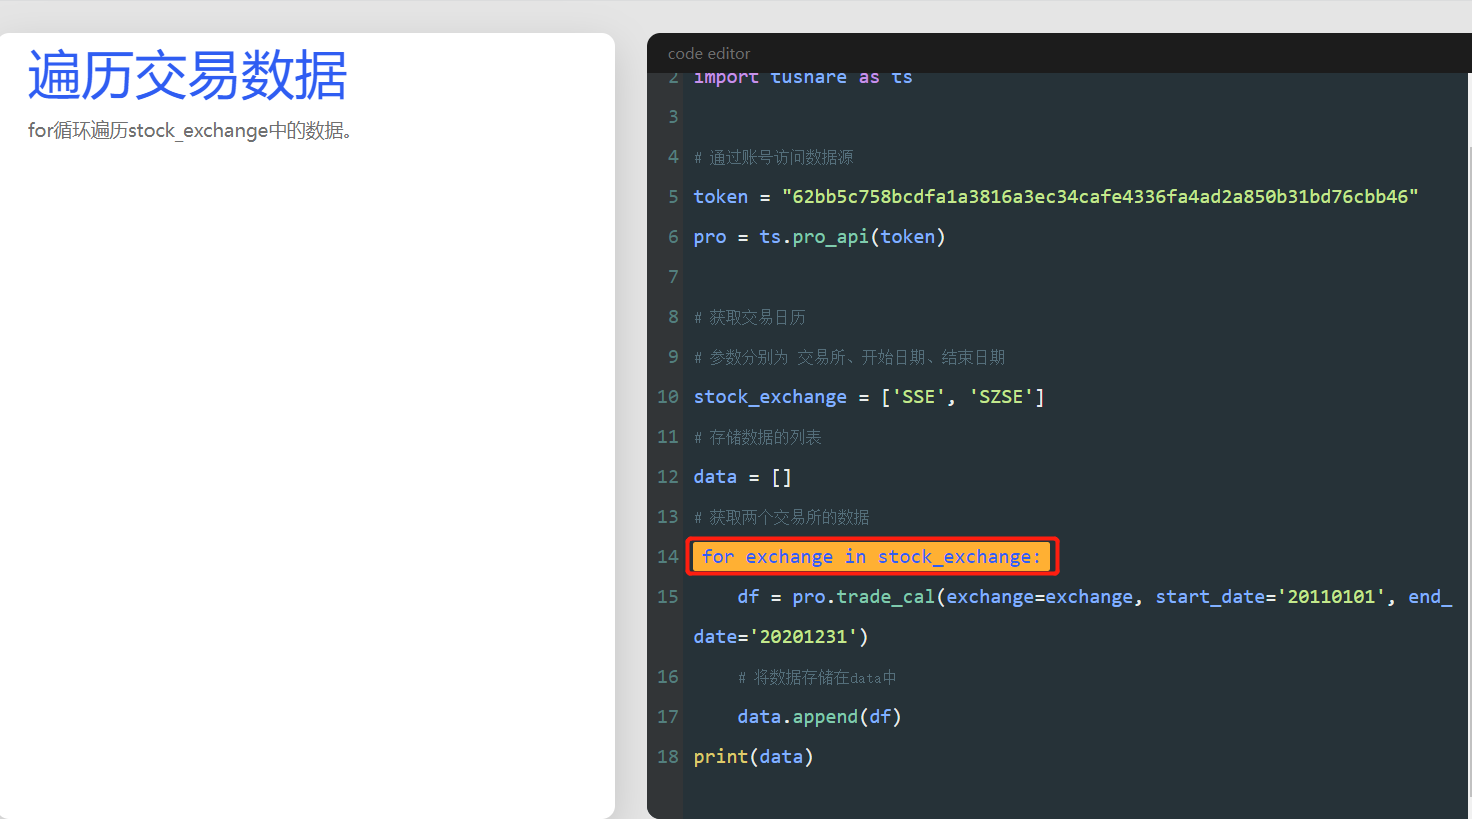The width and height of the screenshot is (1472, 819).
Task: Click the import tushare as ts line
Action: click(x=803, y=78)
